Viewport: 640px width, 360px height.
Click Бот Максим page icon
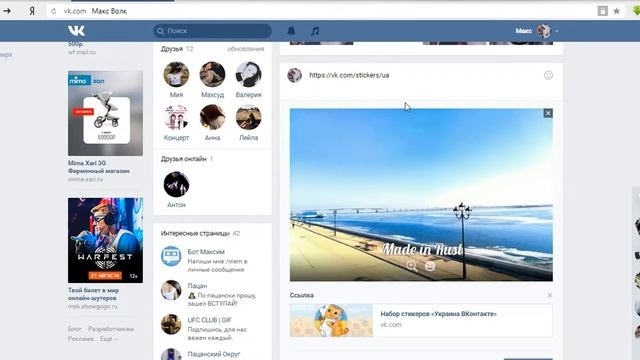point(171,256)
